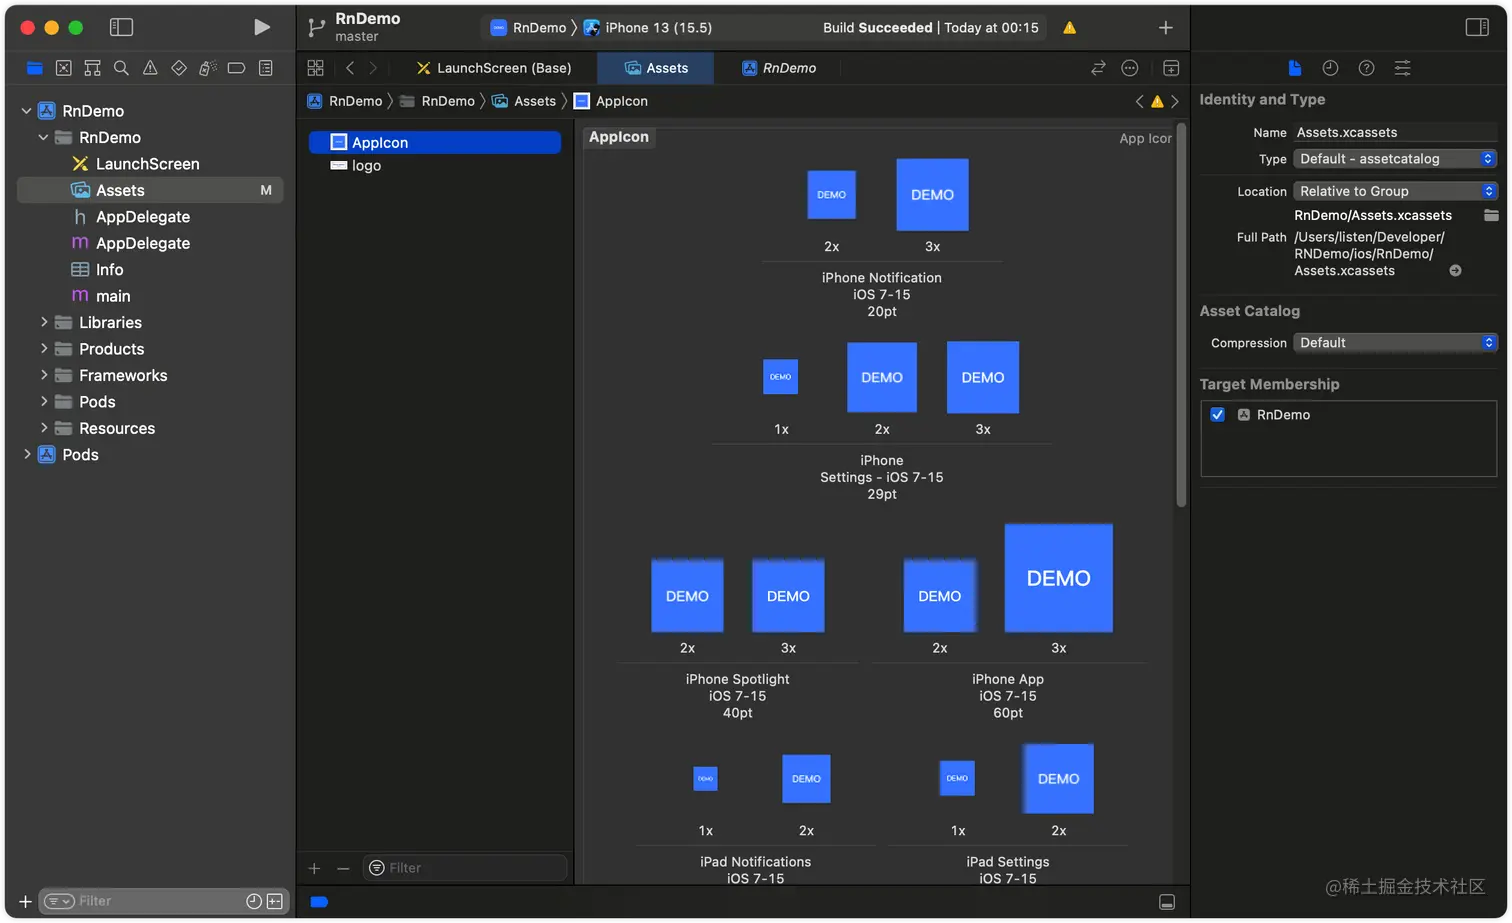Image resolution: width=1512 pixels, height=923 pixels.
Task: Show the History inspector
Action: point(1330,68)
